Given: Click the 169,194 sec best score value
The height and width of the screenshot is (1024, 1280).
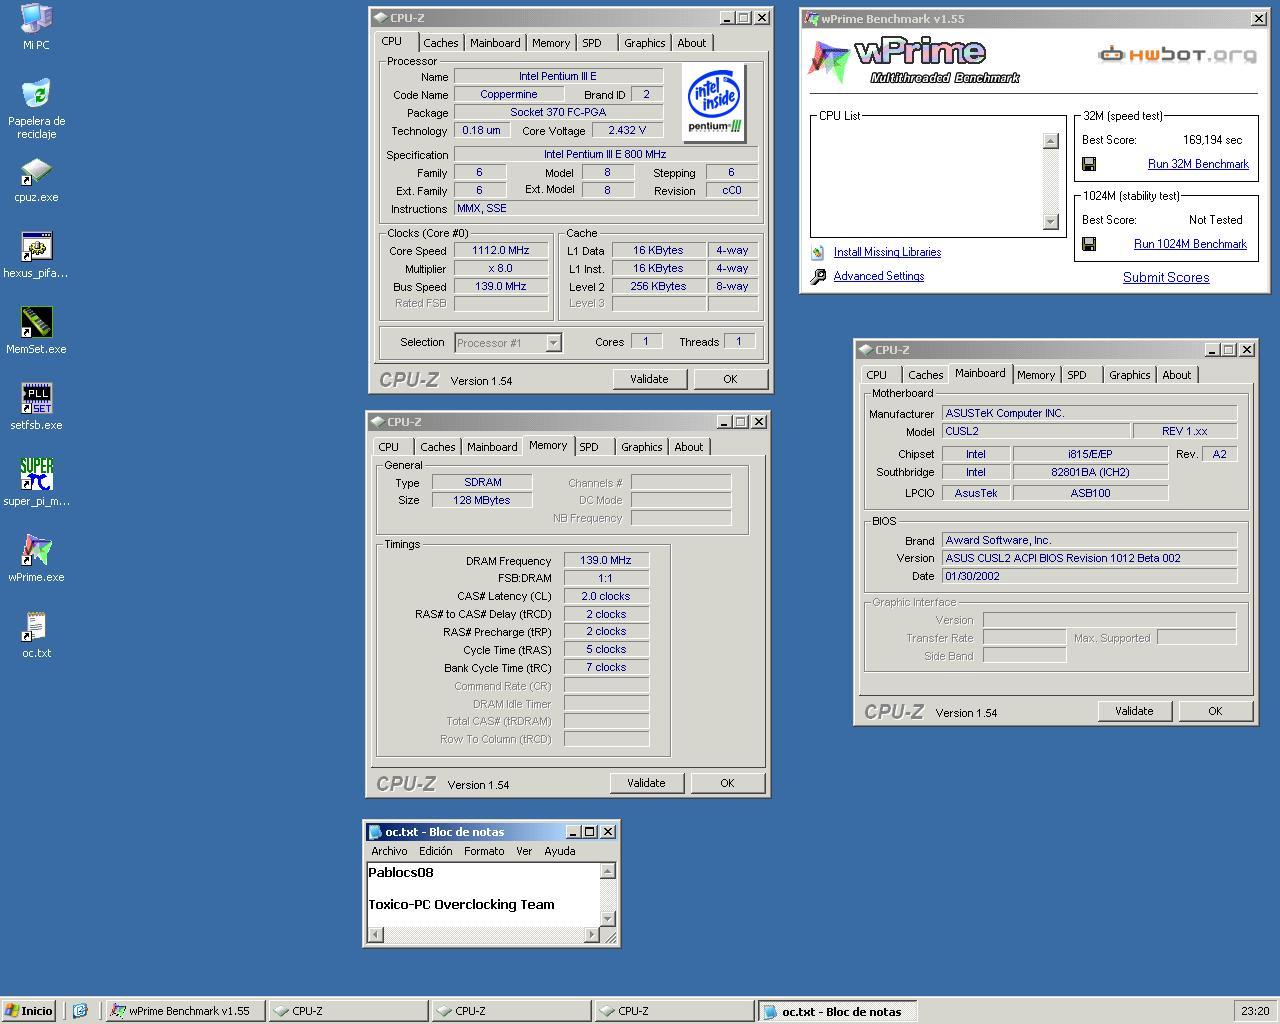Looking at the screenshot, I should tap(1212, 140).
